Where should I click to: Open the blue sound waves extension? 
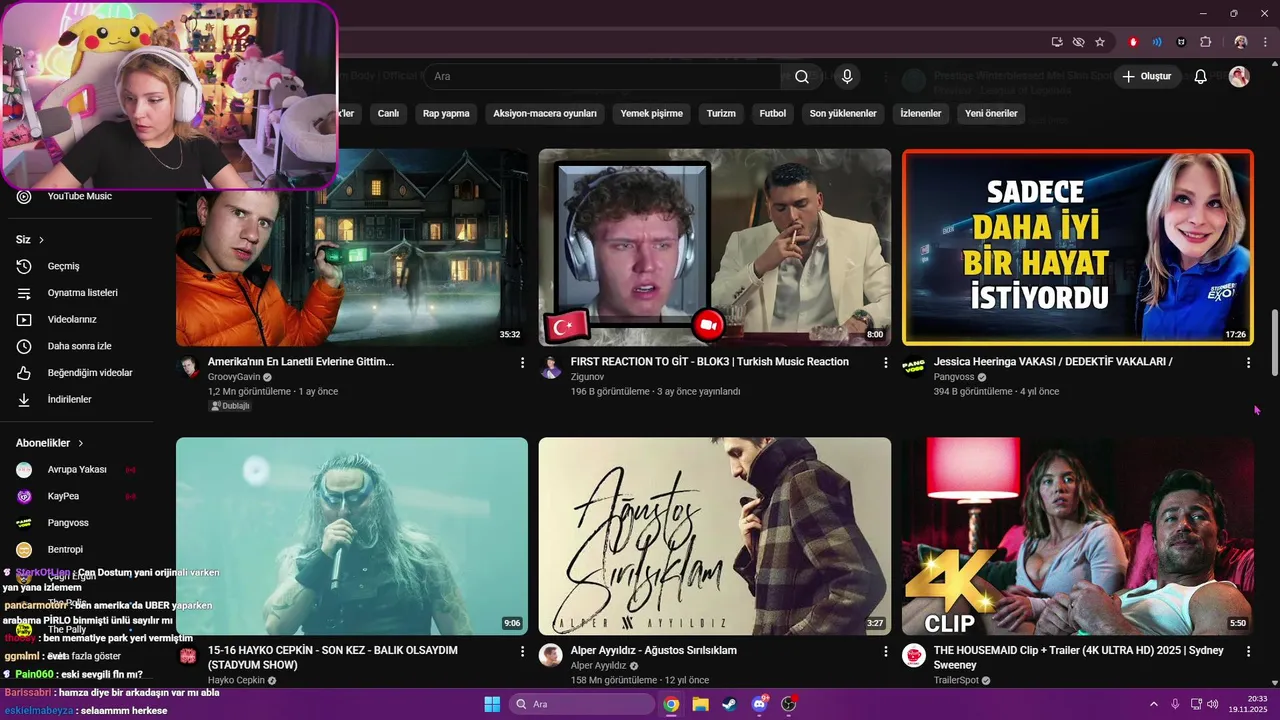pos(1157,42)
